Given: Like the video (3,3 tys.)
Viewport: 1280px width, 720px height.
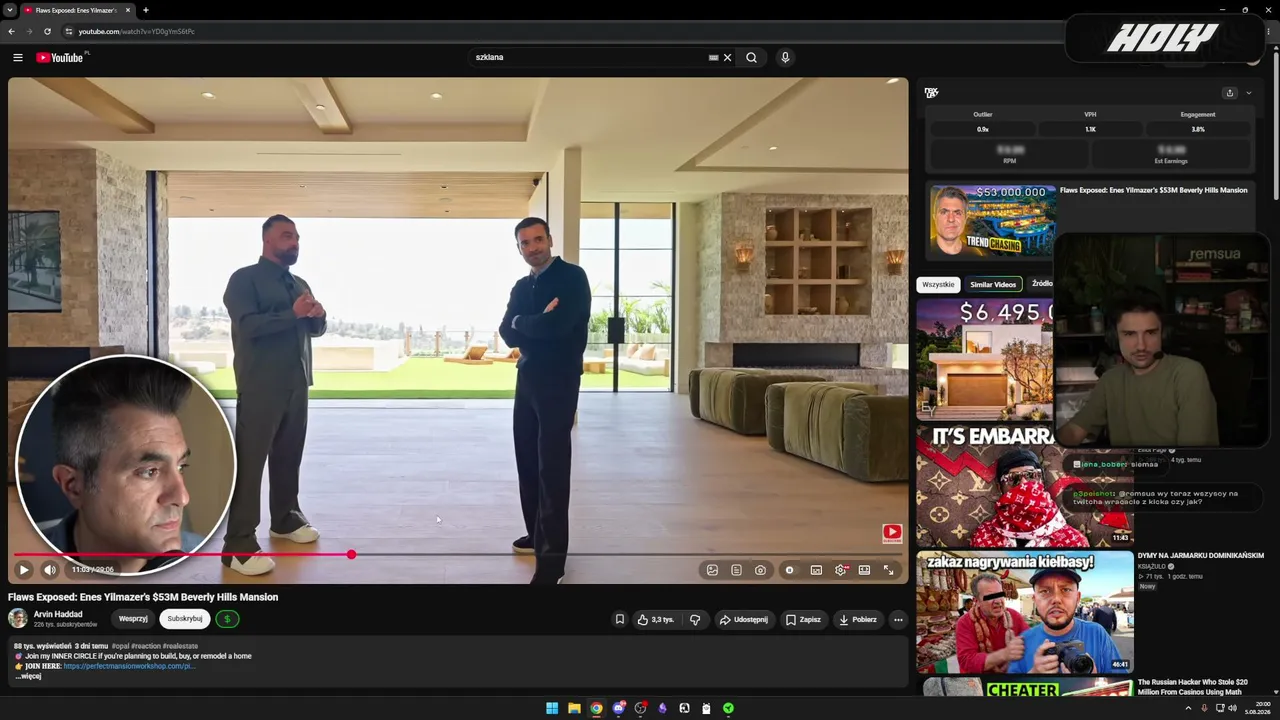Looking at the screenshot, I should (655, 619).
